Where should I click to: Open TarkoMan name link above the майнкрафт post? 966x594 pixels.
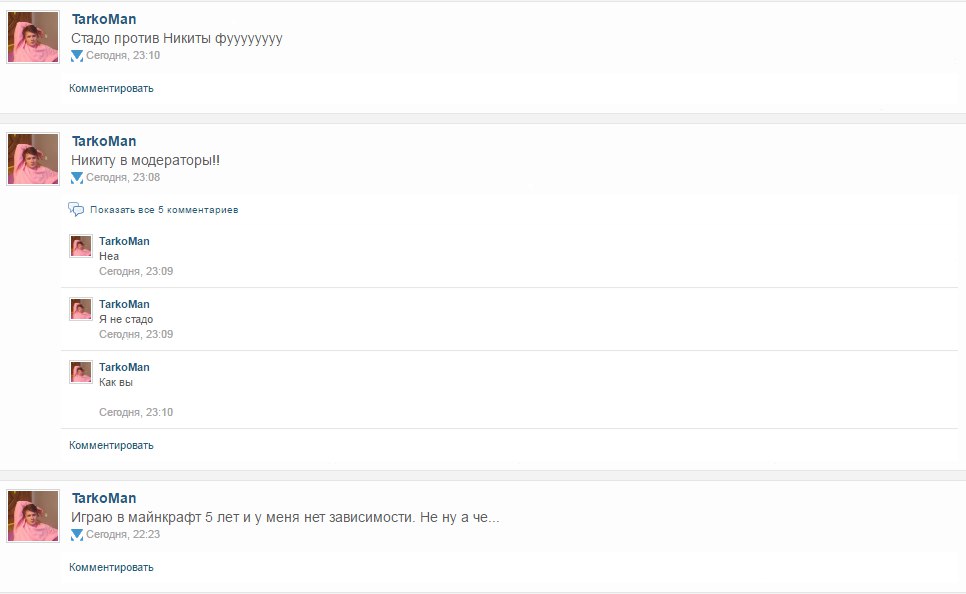104,498
